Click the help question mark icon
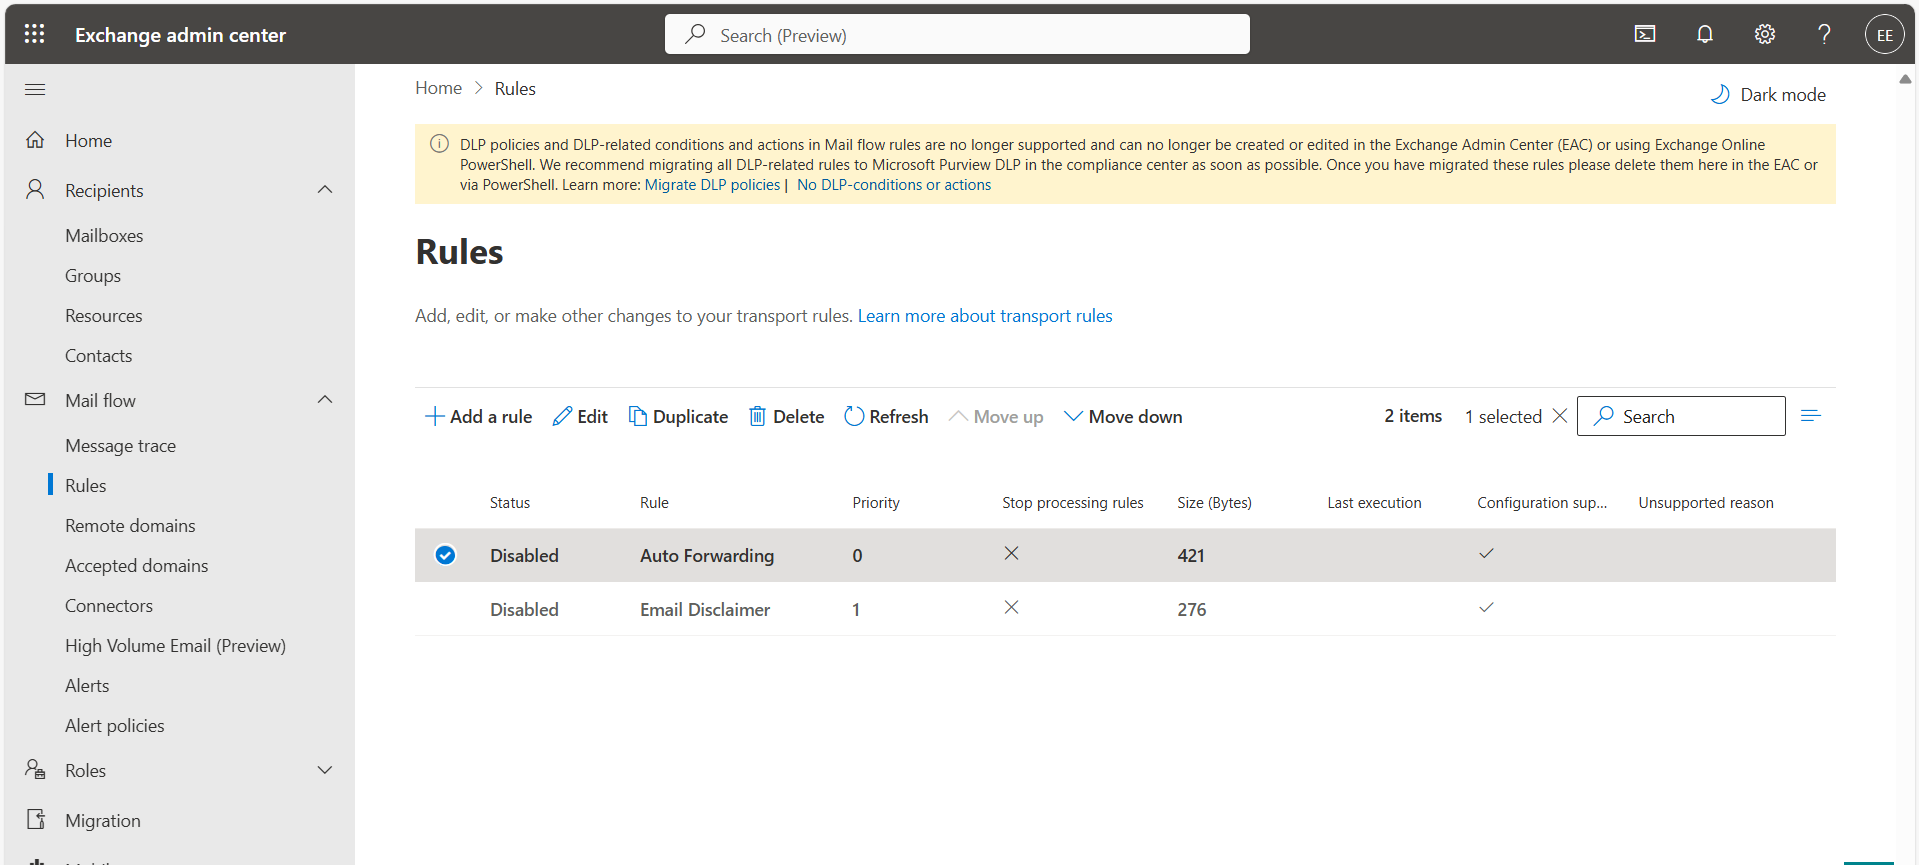 pyautogui.click(x=1824, y=34)
